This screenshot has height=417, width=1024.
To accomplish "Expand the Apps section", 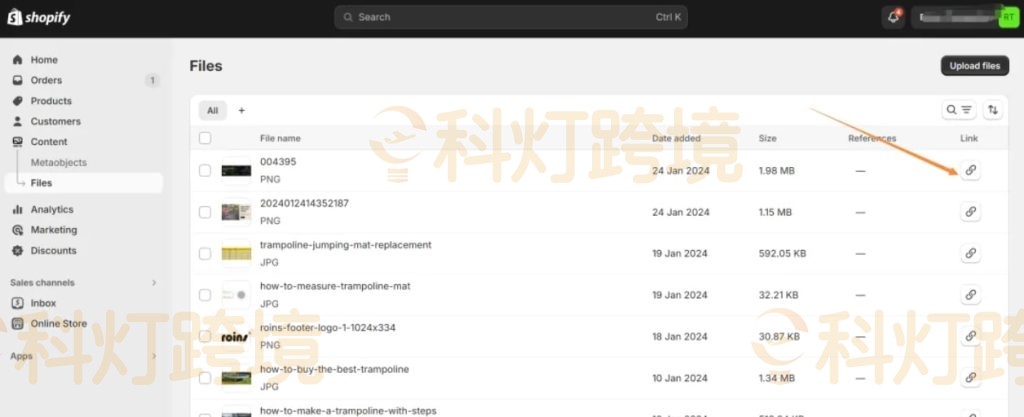I will 153,356.
